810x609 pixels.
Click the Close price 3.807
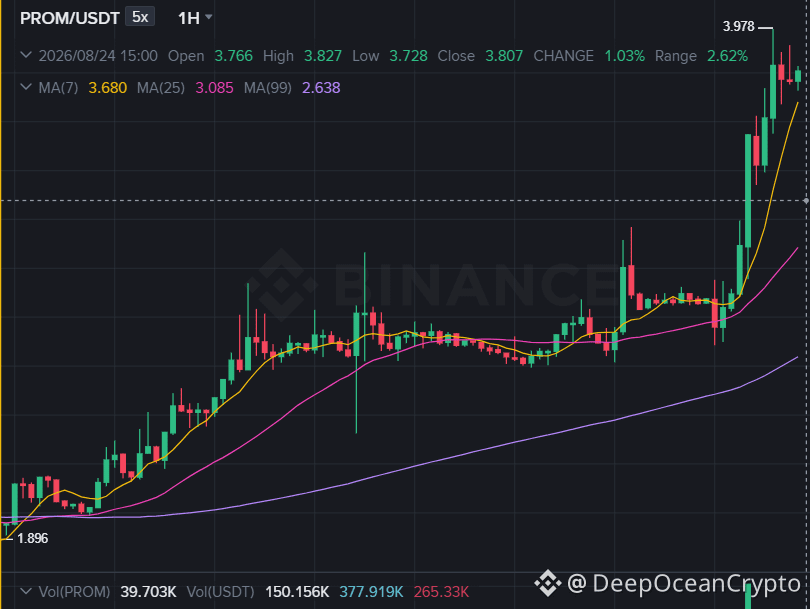pos(504,56)
